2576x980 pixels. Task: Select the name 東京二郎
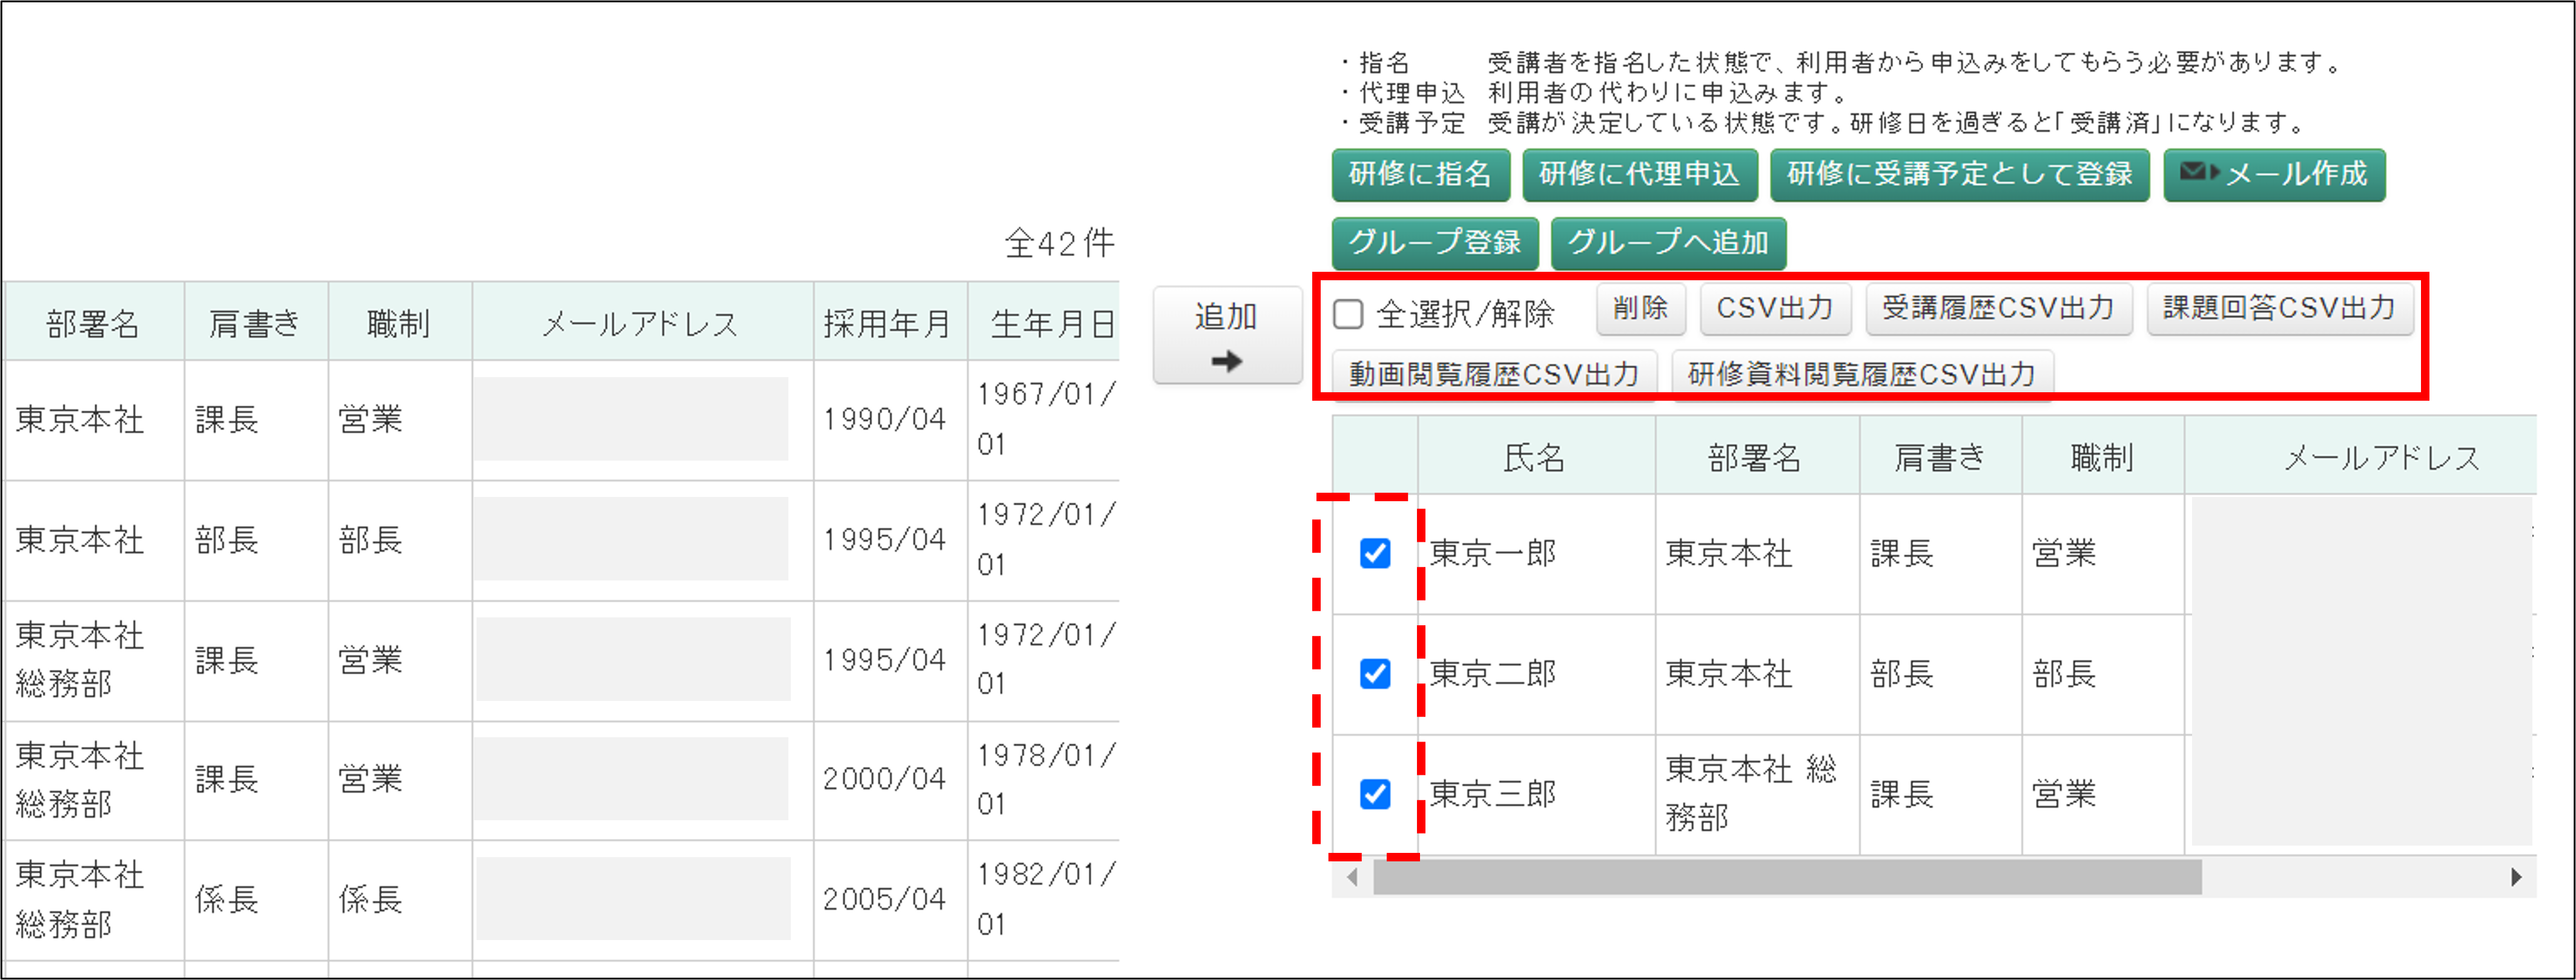(x=1492, y=673)
